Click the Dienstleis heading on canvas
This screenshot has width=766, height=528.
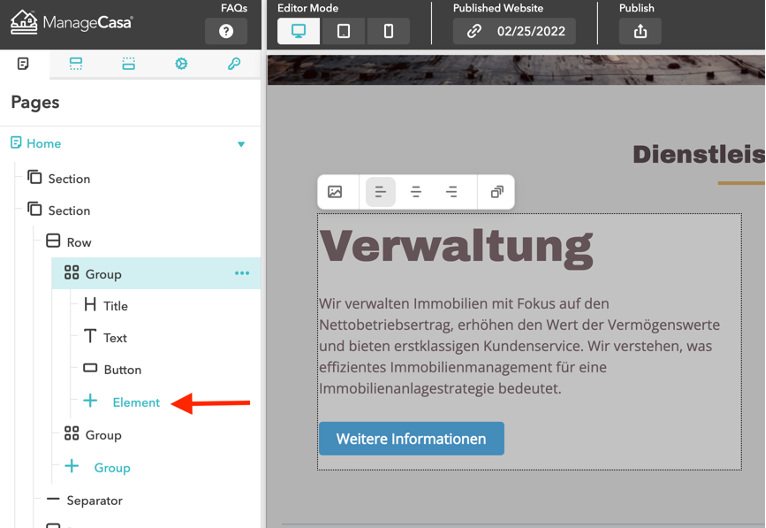699,154
